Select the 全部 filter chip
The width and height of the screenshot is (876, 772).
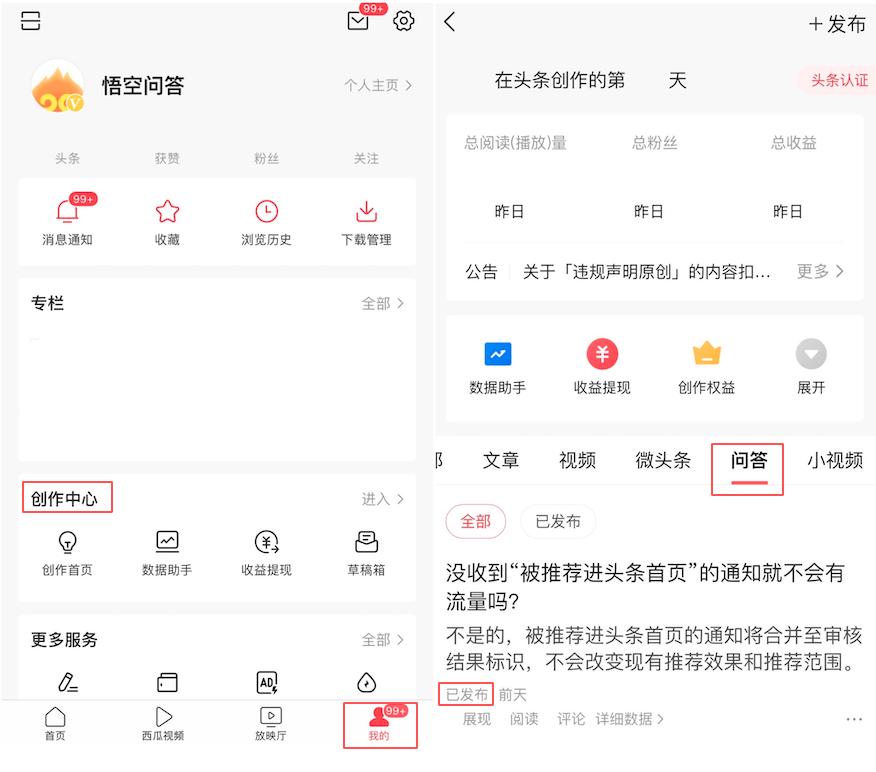[476, 521]
